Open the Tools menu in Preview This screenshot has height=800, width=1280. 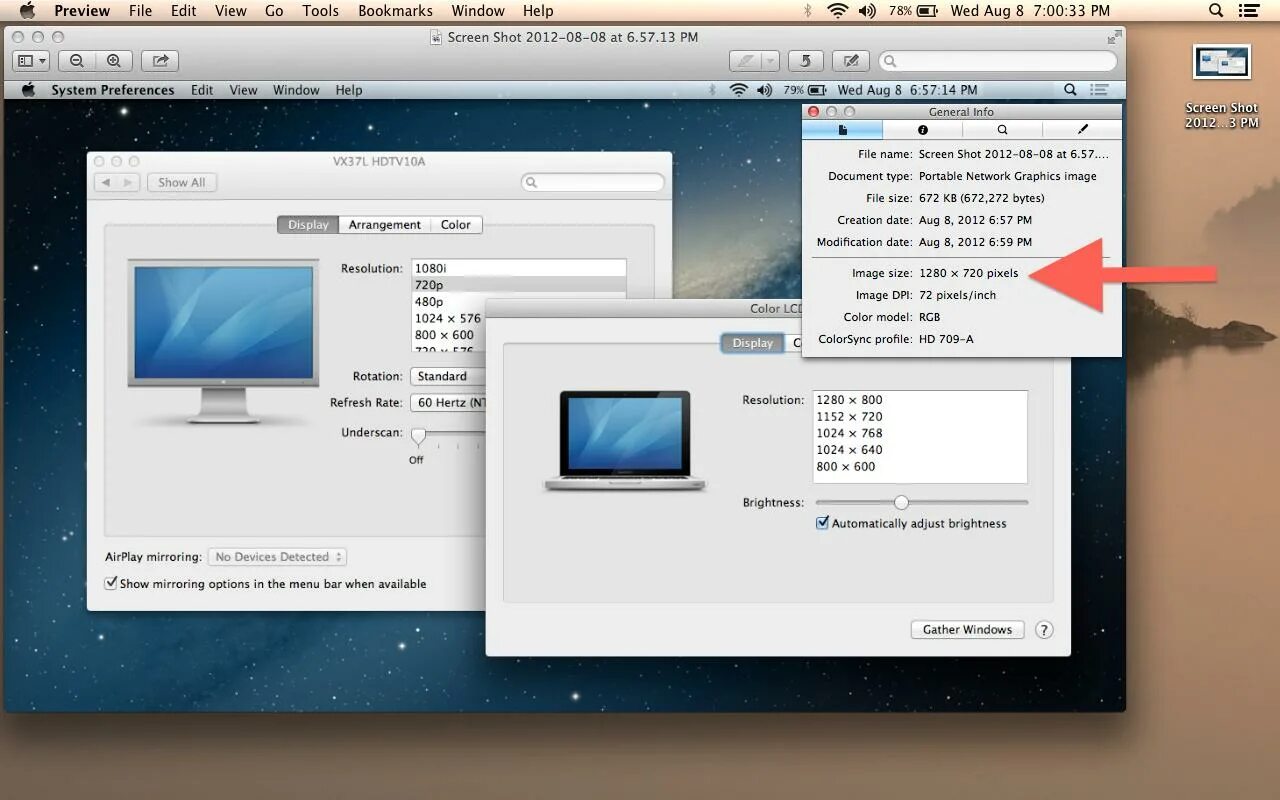321,11
